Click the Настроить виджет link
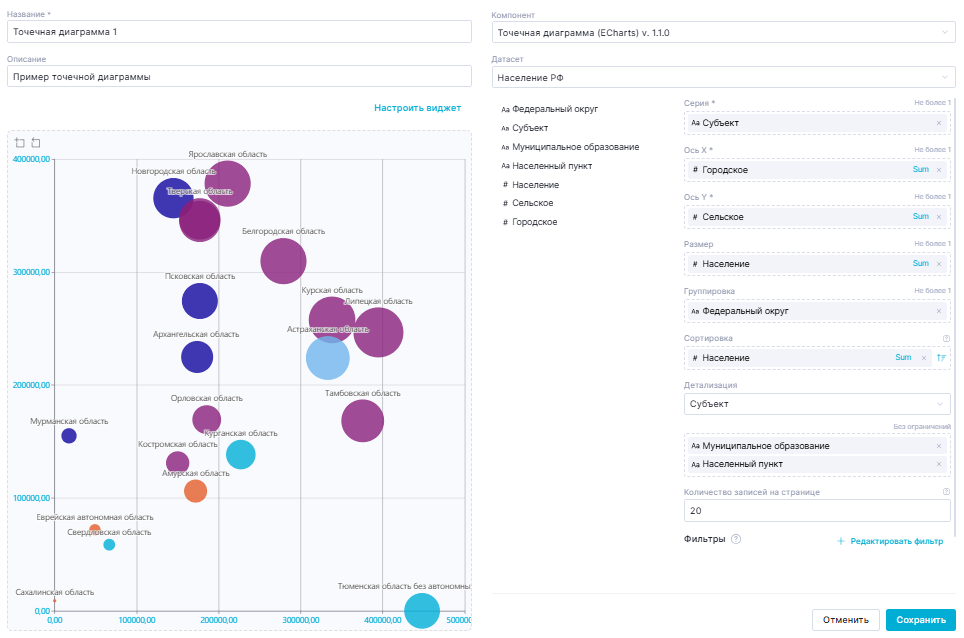The image size is (964, 638). click(x=417, y=108)
